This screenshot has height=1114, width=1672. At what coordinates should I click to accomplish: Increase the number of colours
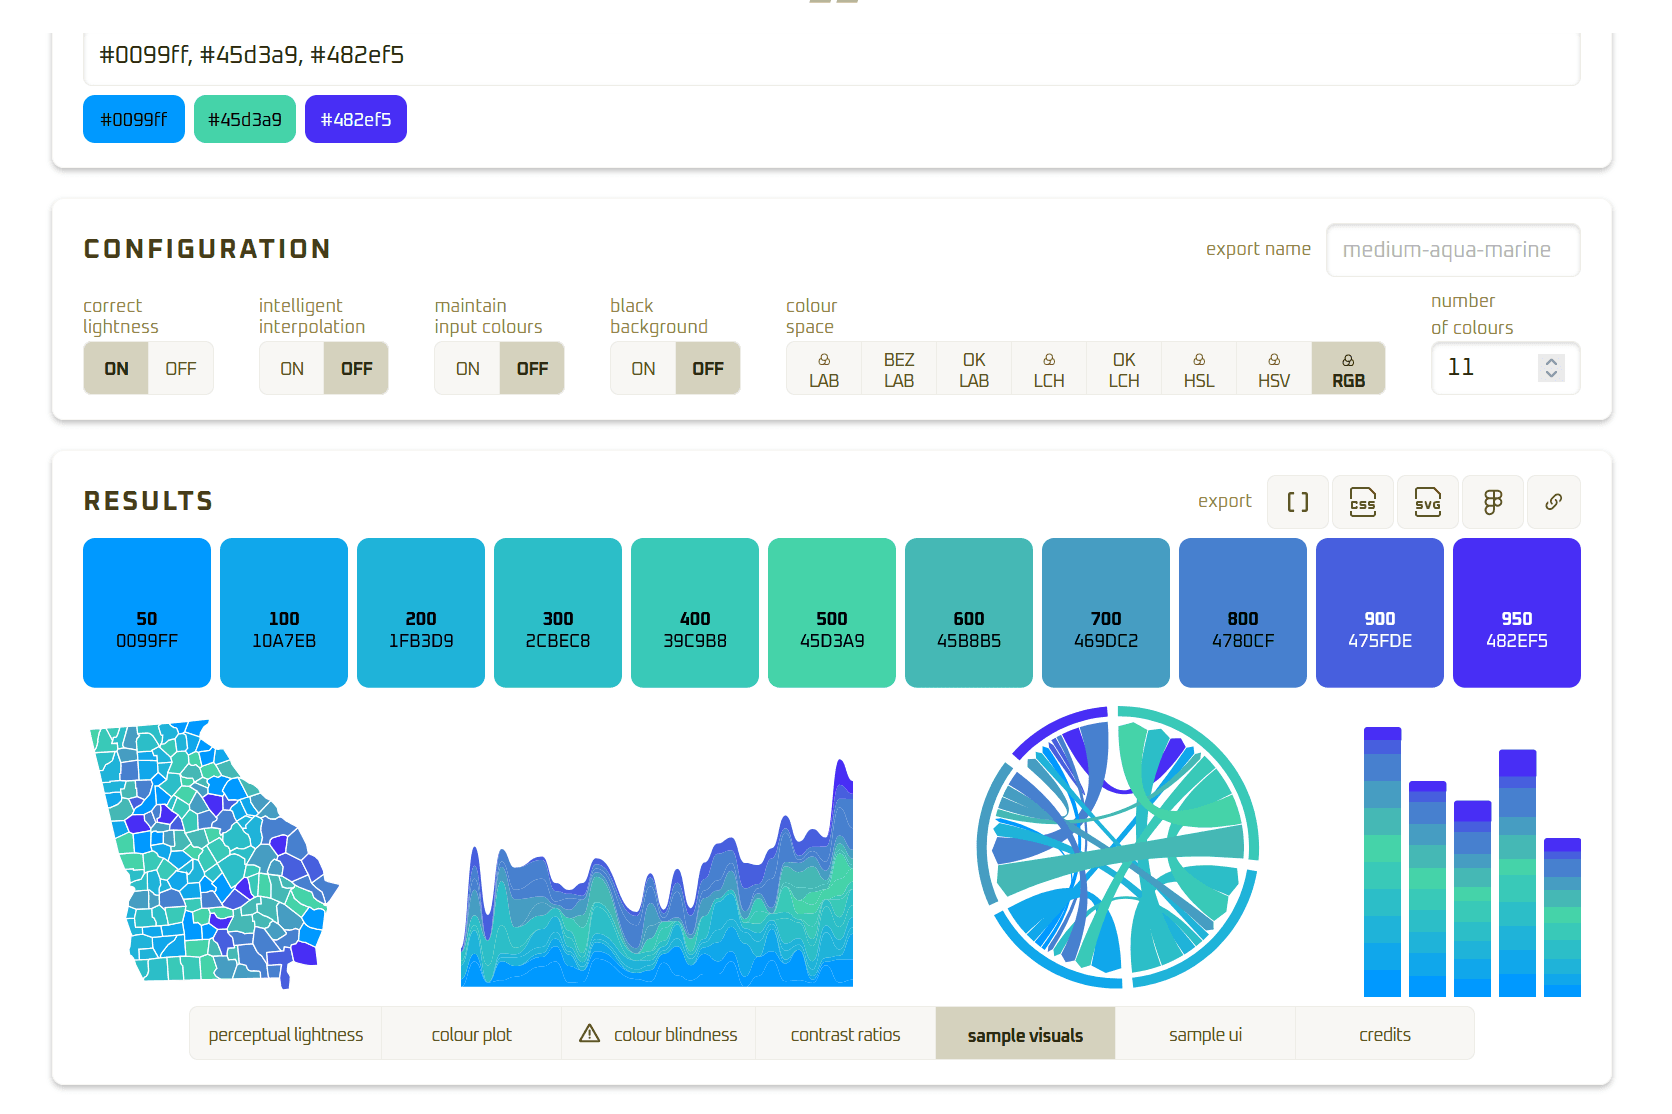[x=1551, y=361]
